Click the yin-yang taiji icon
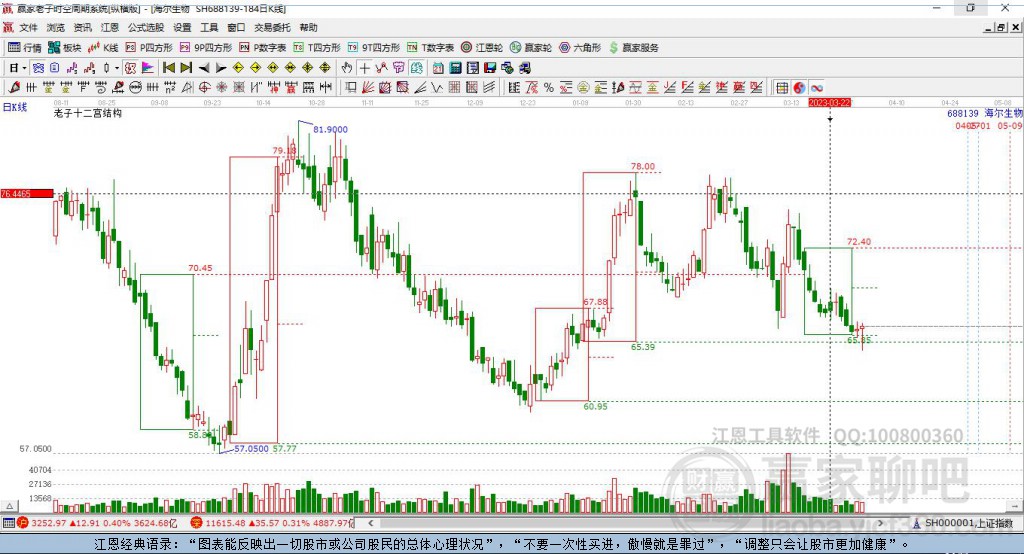The width and height of the screenshot is (1024, 554). coord(799,88)
